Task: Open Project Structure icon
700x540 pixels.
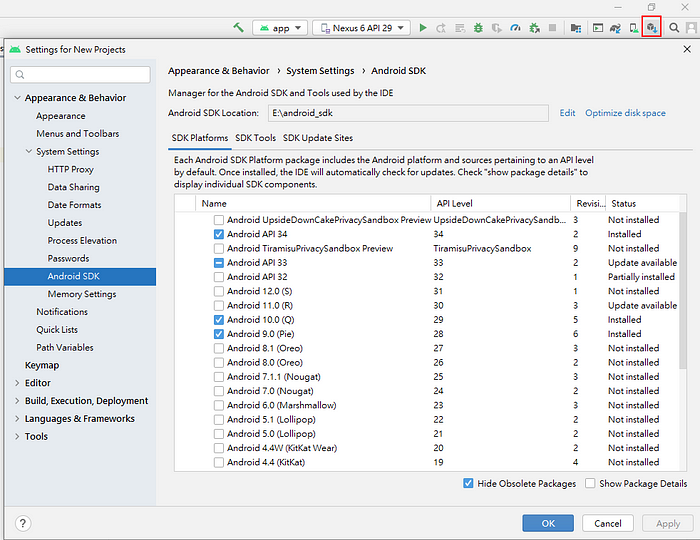Action: (576, 28)
